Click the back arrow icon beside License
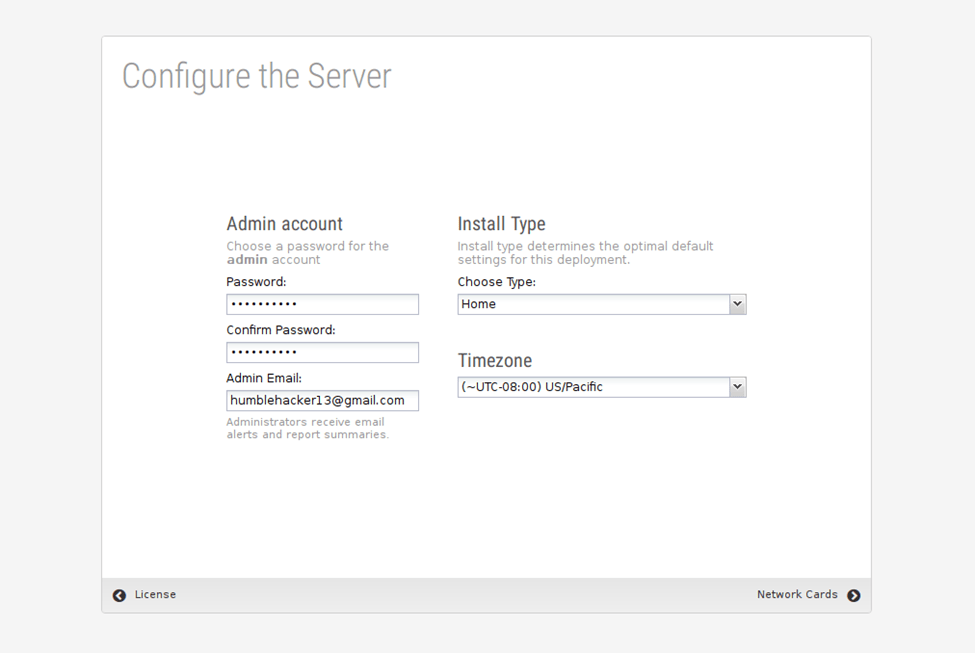This screenshot has height=653, width=975. tap(119, 595)
